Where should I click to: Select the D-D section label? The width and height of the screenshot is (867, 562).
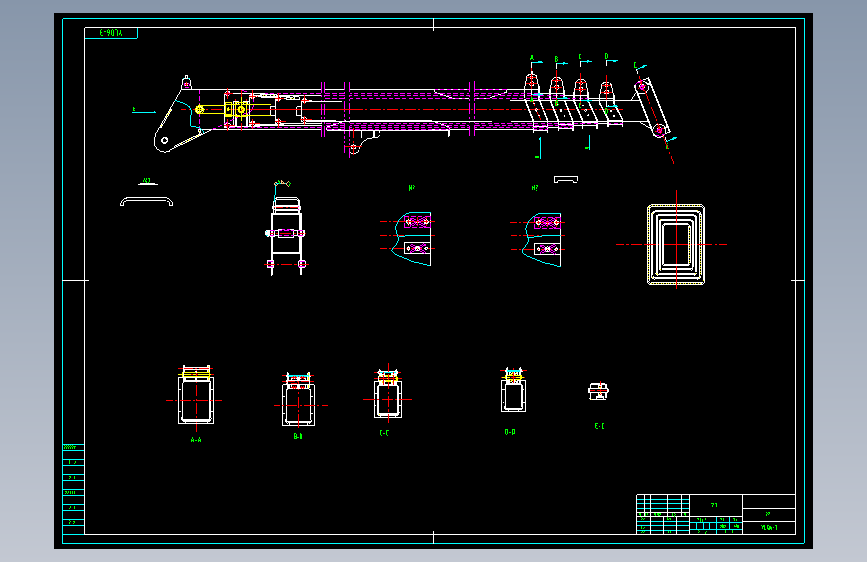tap(510, 432)
